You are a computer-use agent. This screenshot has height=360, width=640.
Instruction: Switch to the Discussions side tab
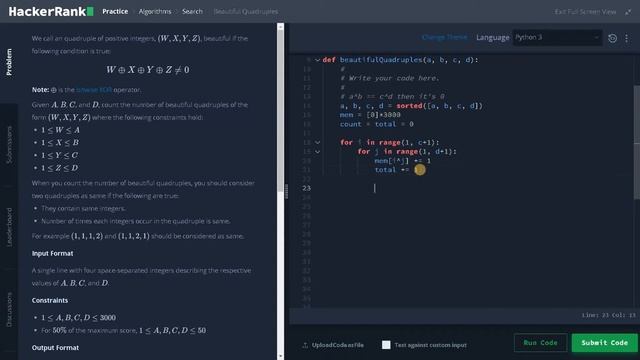click(x=9, y=309)
